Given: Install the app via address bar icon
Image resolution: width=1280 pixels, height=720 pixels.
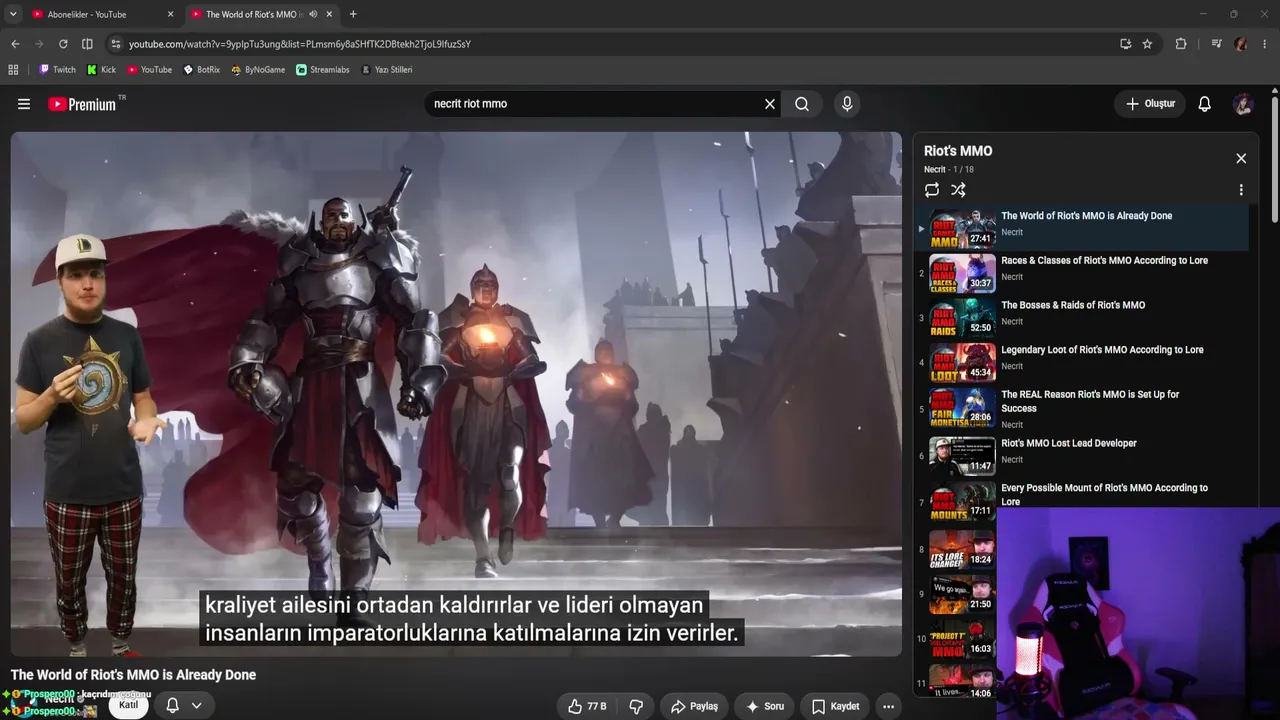Looking at the screenshot, I should click(1126, 44).
